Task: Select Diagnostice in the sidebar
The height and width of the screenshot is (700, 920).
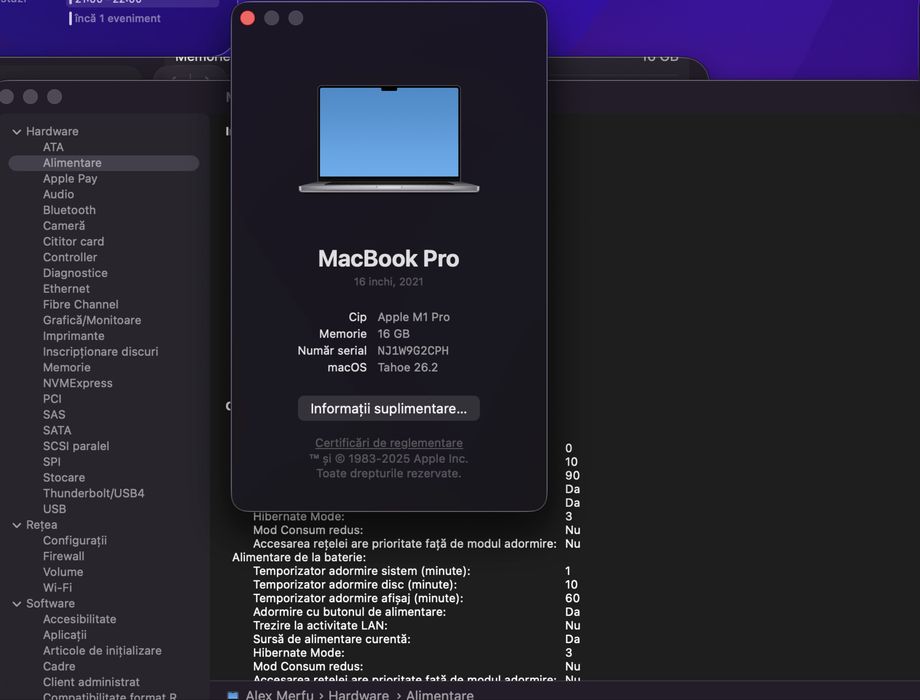Action: coord(75,273)
